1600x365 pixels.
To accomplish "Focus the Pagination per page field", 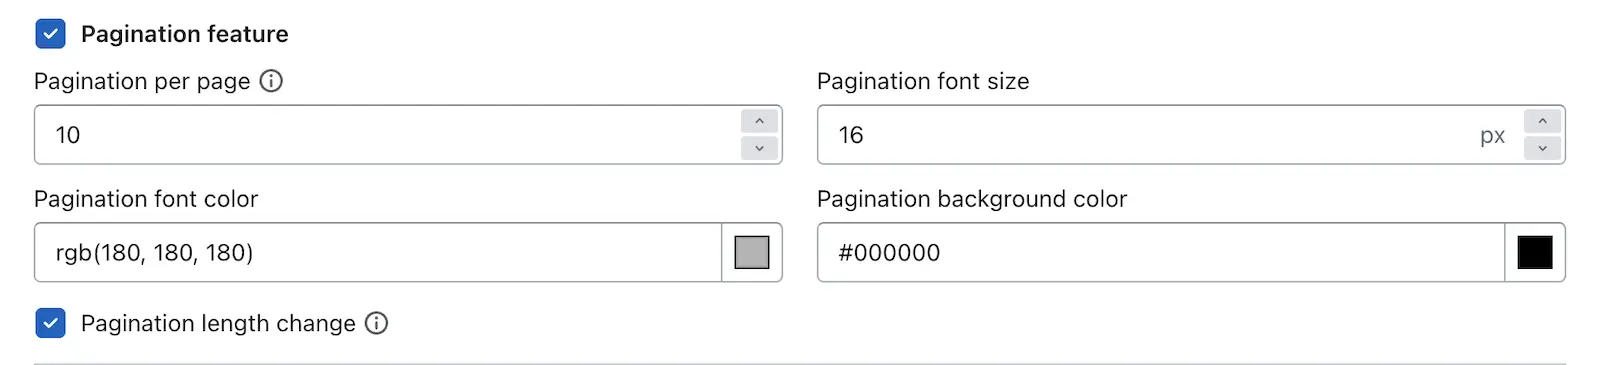I will pyautogui.click(x=387, y=135).
